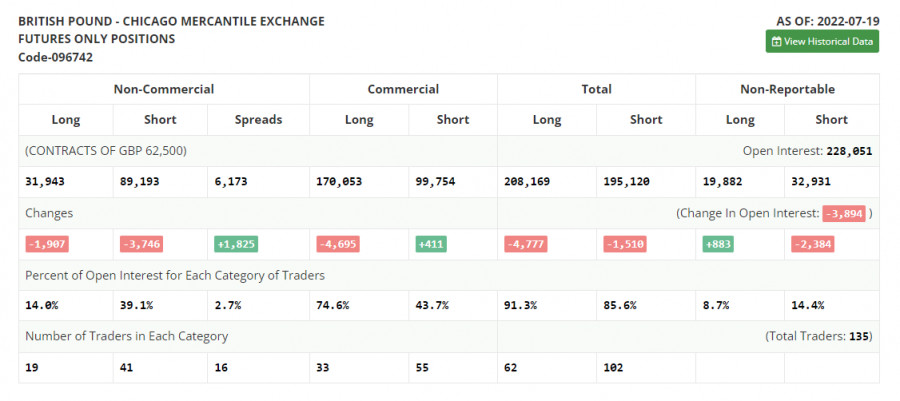Select the red -1,907 change badge

46,244
